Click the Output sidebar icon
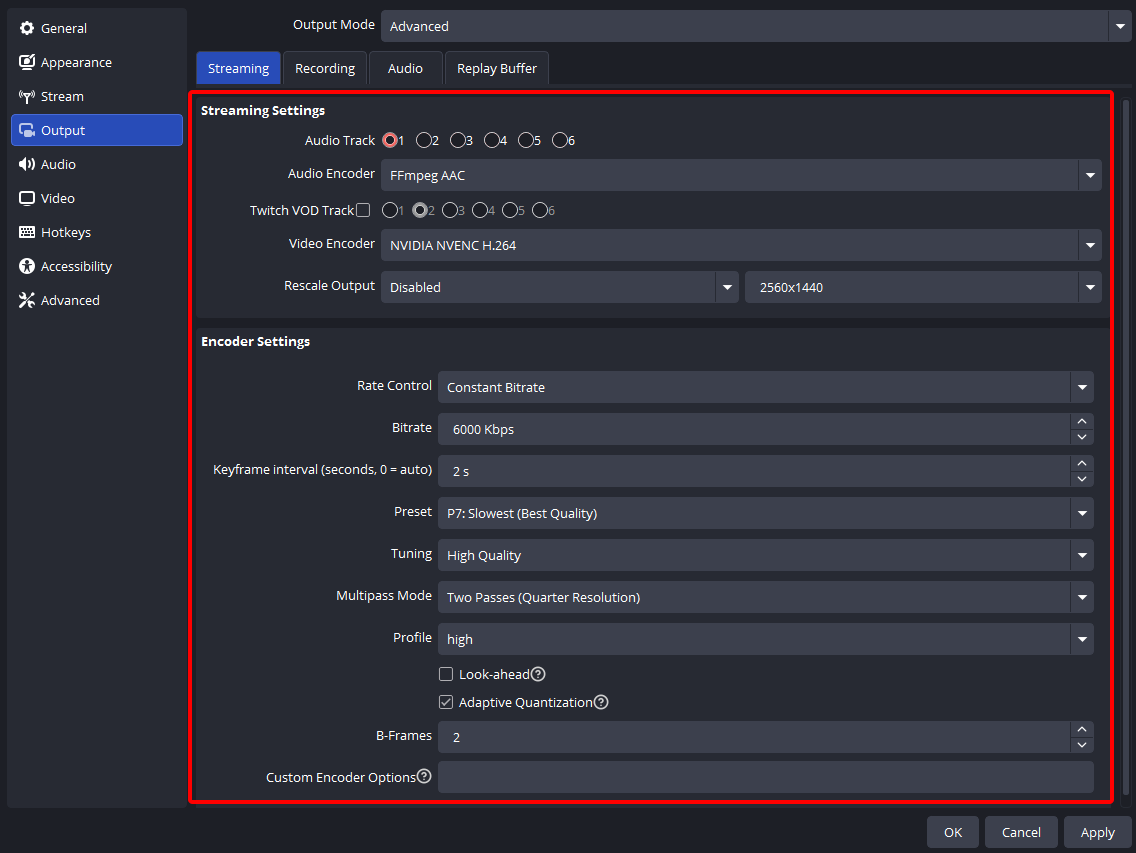1136x853 pixels. click(27, 130)
